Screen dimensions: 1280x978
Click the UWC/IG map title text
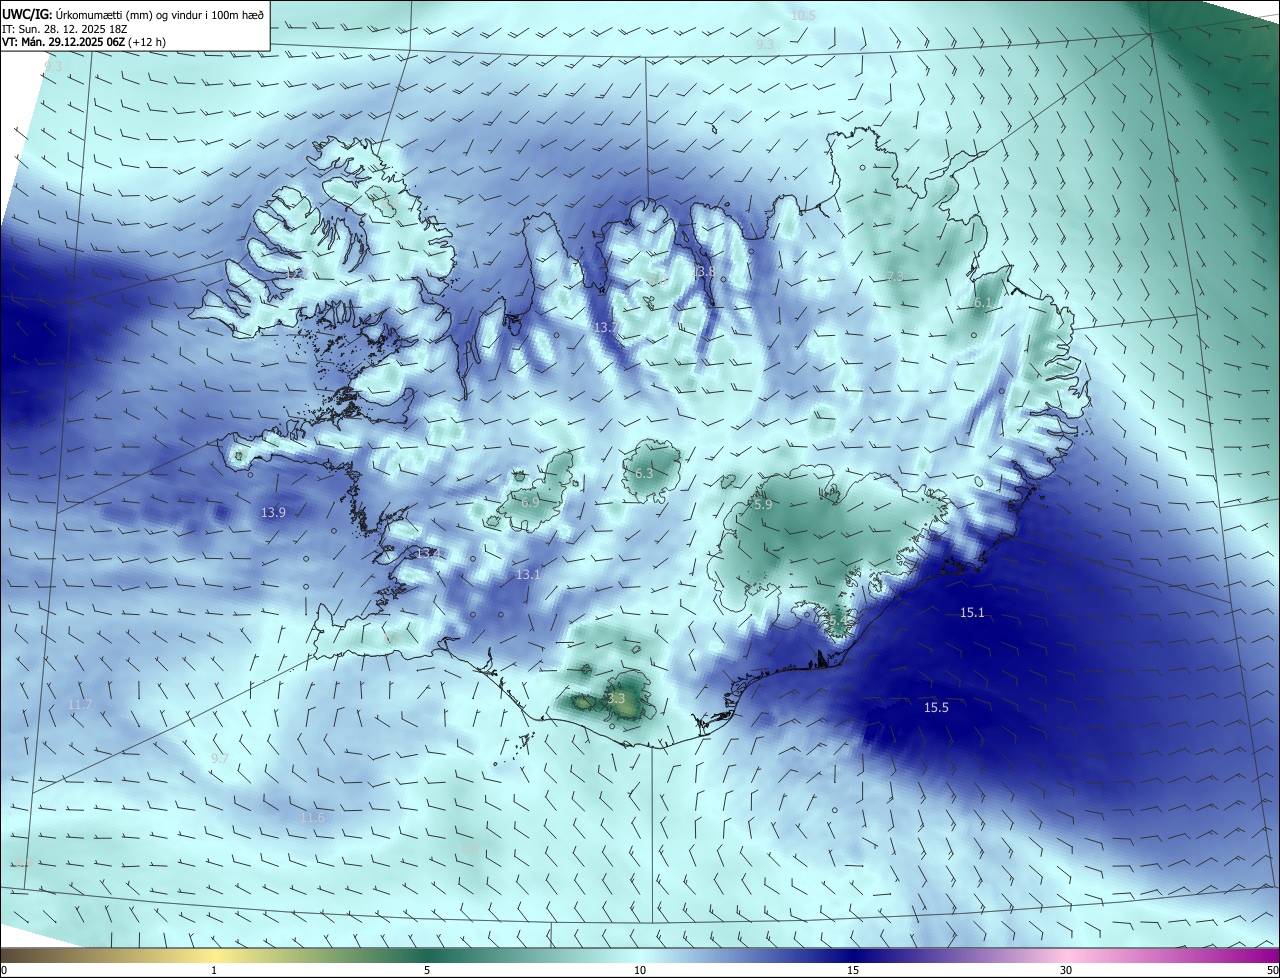coord(133,15)
